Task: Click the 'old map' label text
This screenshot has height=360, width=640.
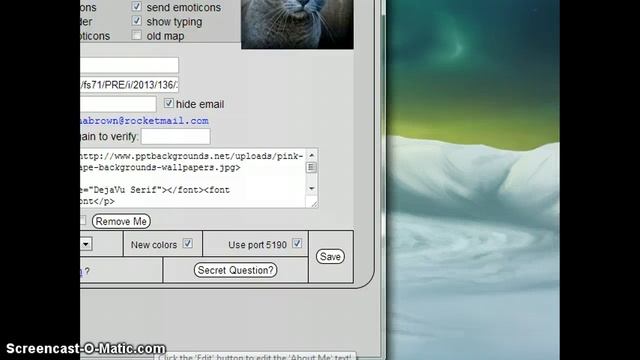Action: coord(165,36)
